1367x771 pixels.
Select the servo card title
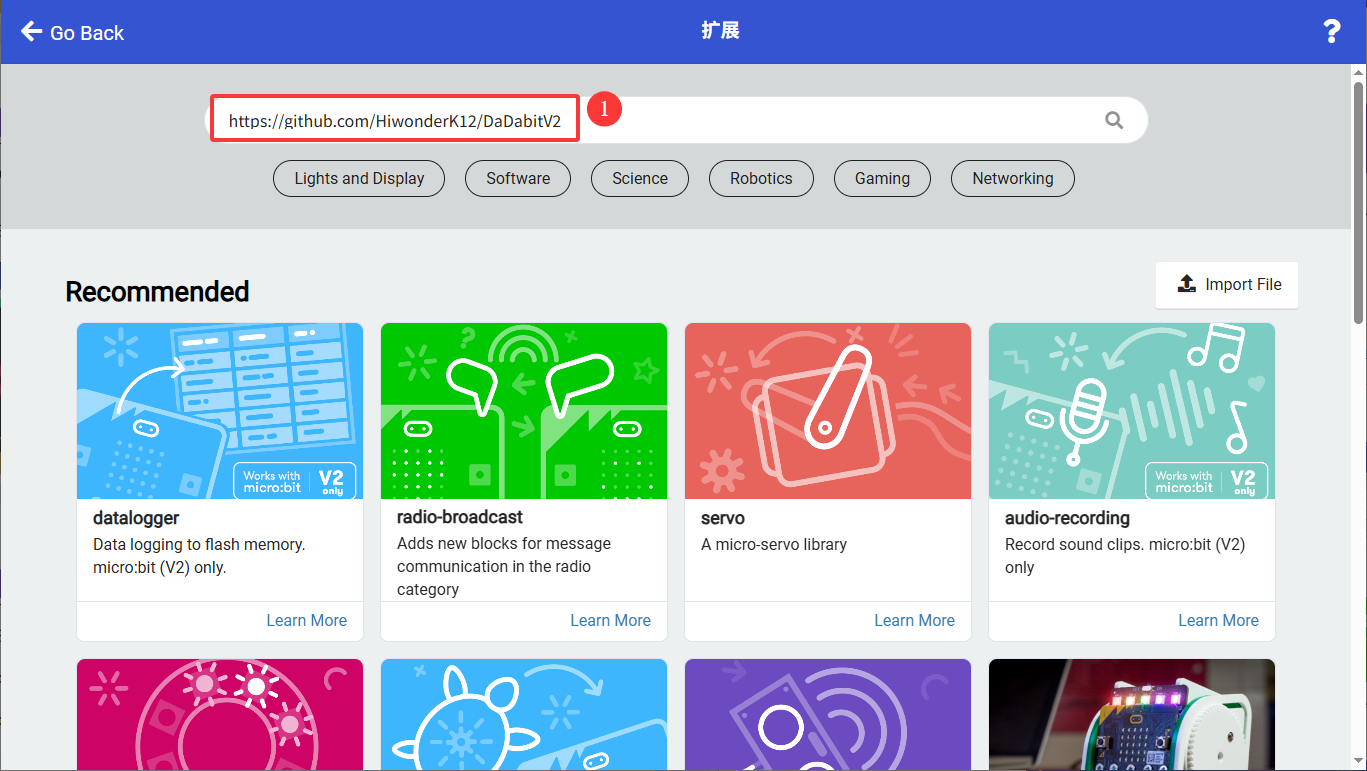(x=723, y=518)
